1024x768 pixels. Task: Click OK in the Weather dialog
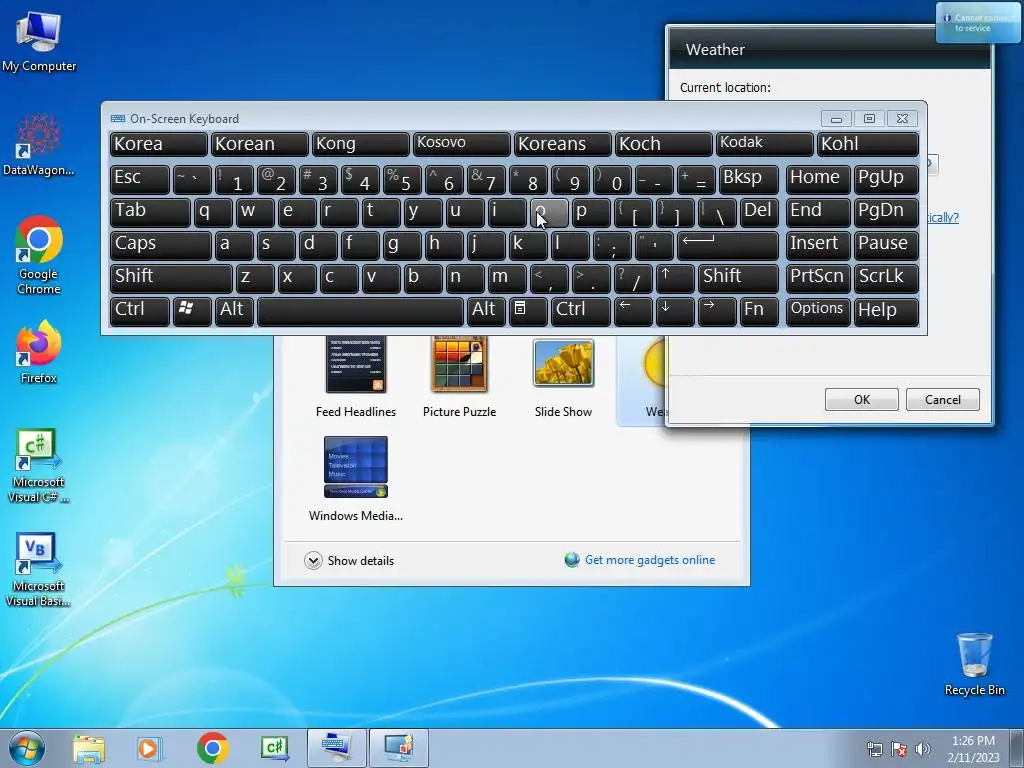click(x=861, y=400)
